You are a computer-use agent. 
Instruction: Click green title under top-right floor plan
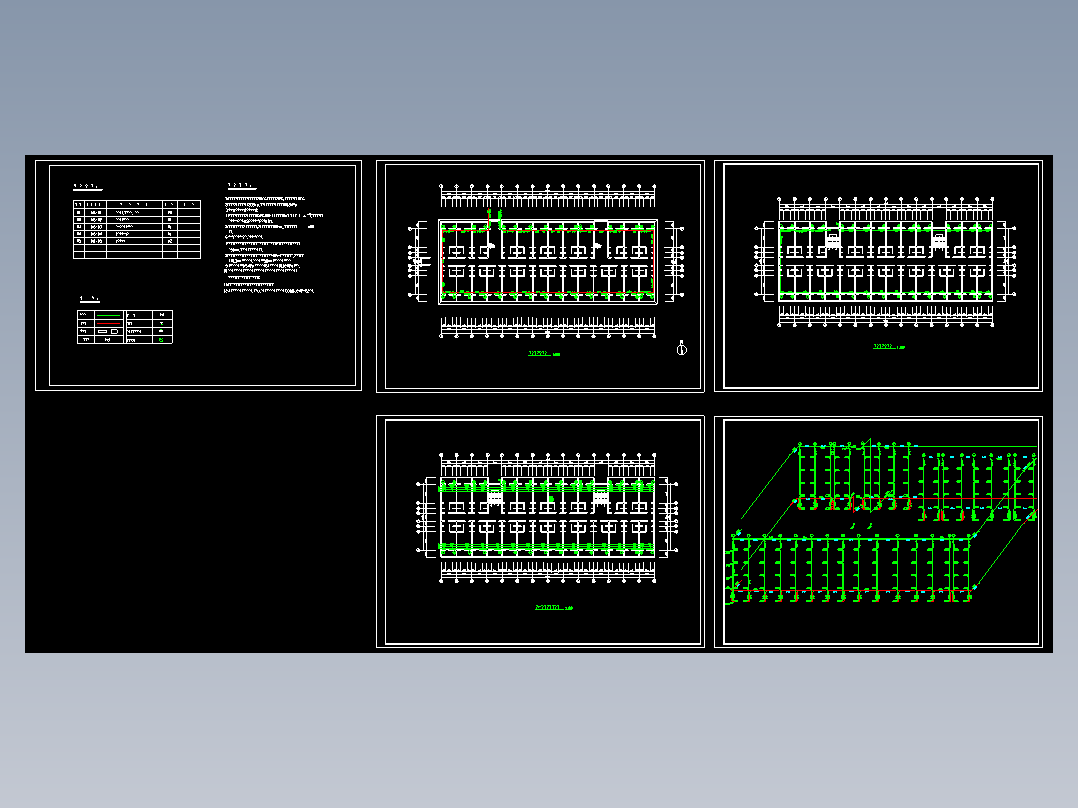click(888, 347)
